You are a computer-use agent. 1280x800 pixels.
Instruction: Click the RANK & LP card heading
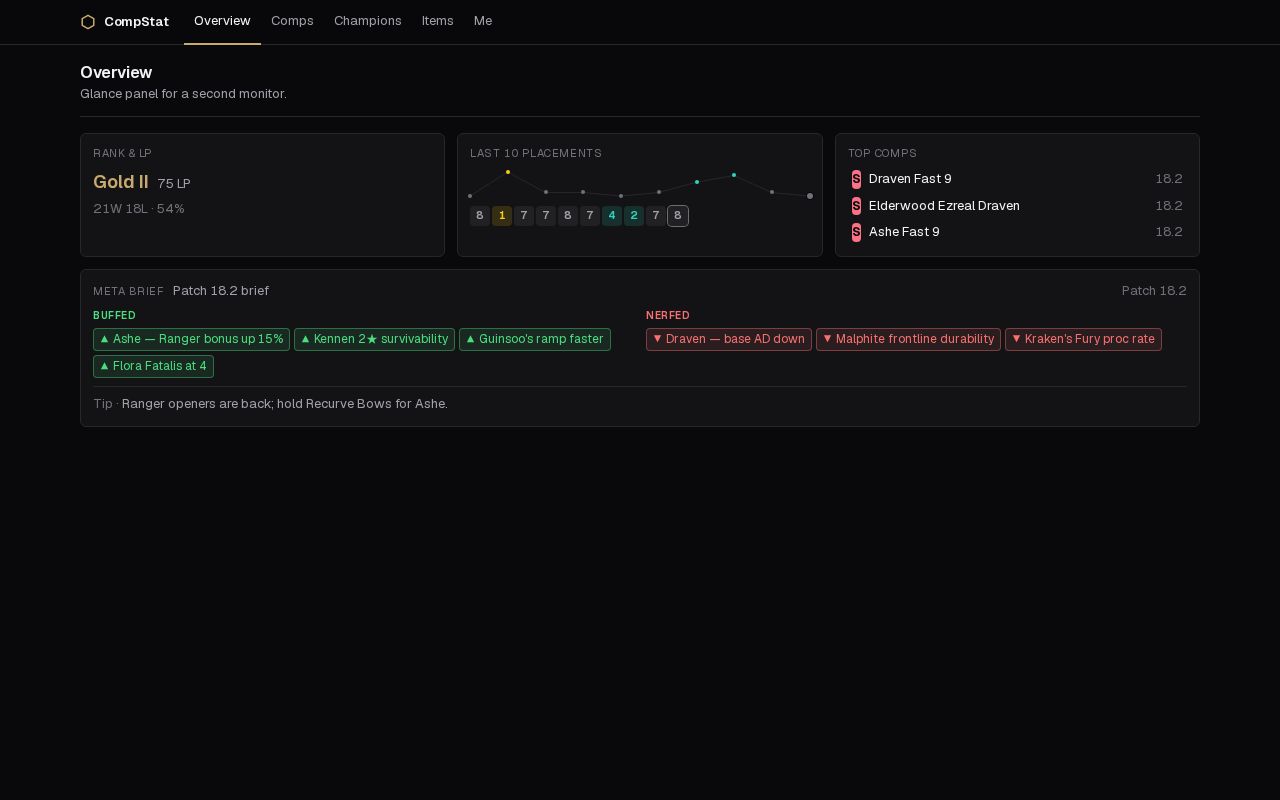(122, 153)
